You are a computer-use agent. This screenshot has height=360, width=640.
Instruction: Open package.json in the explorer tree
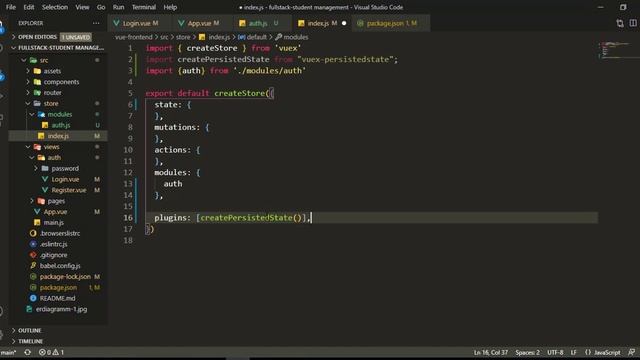pos(58,287)
